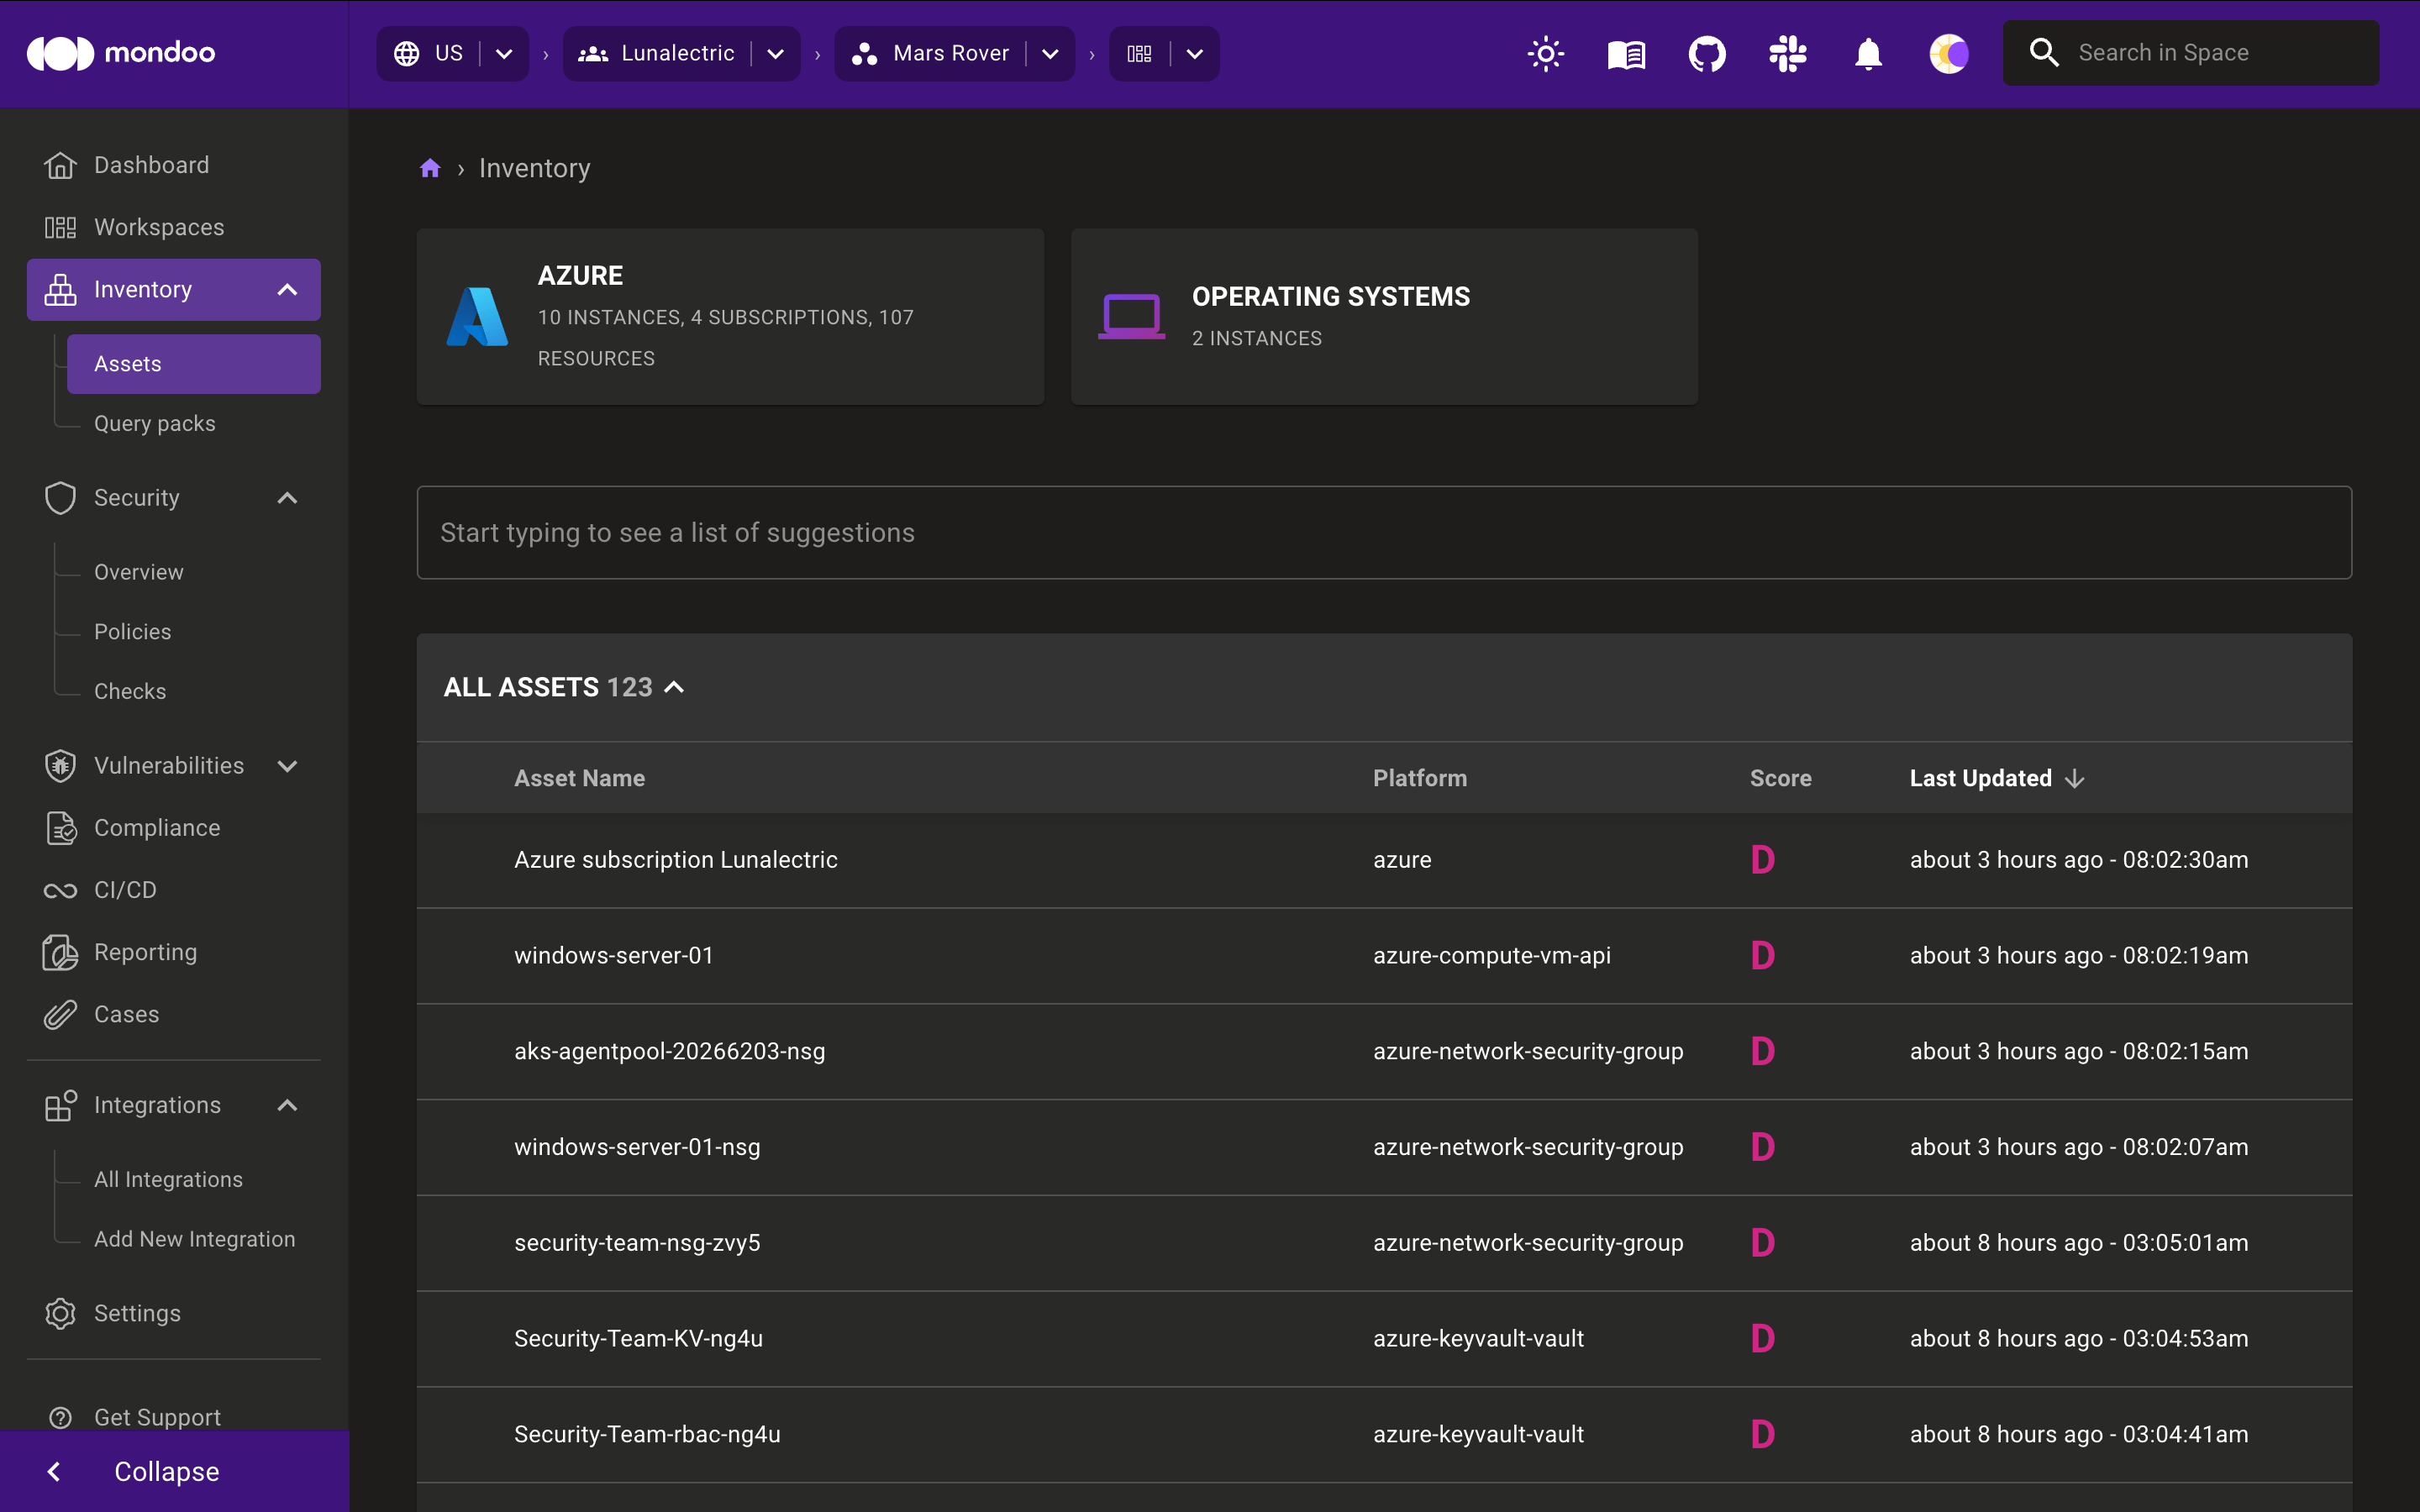
Task: Click the Slack notifications icon
Action: [x=1786, y=52]
